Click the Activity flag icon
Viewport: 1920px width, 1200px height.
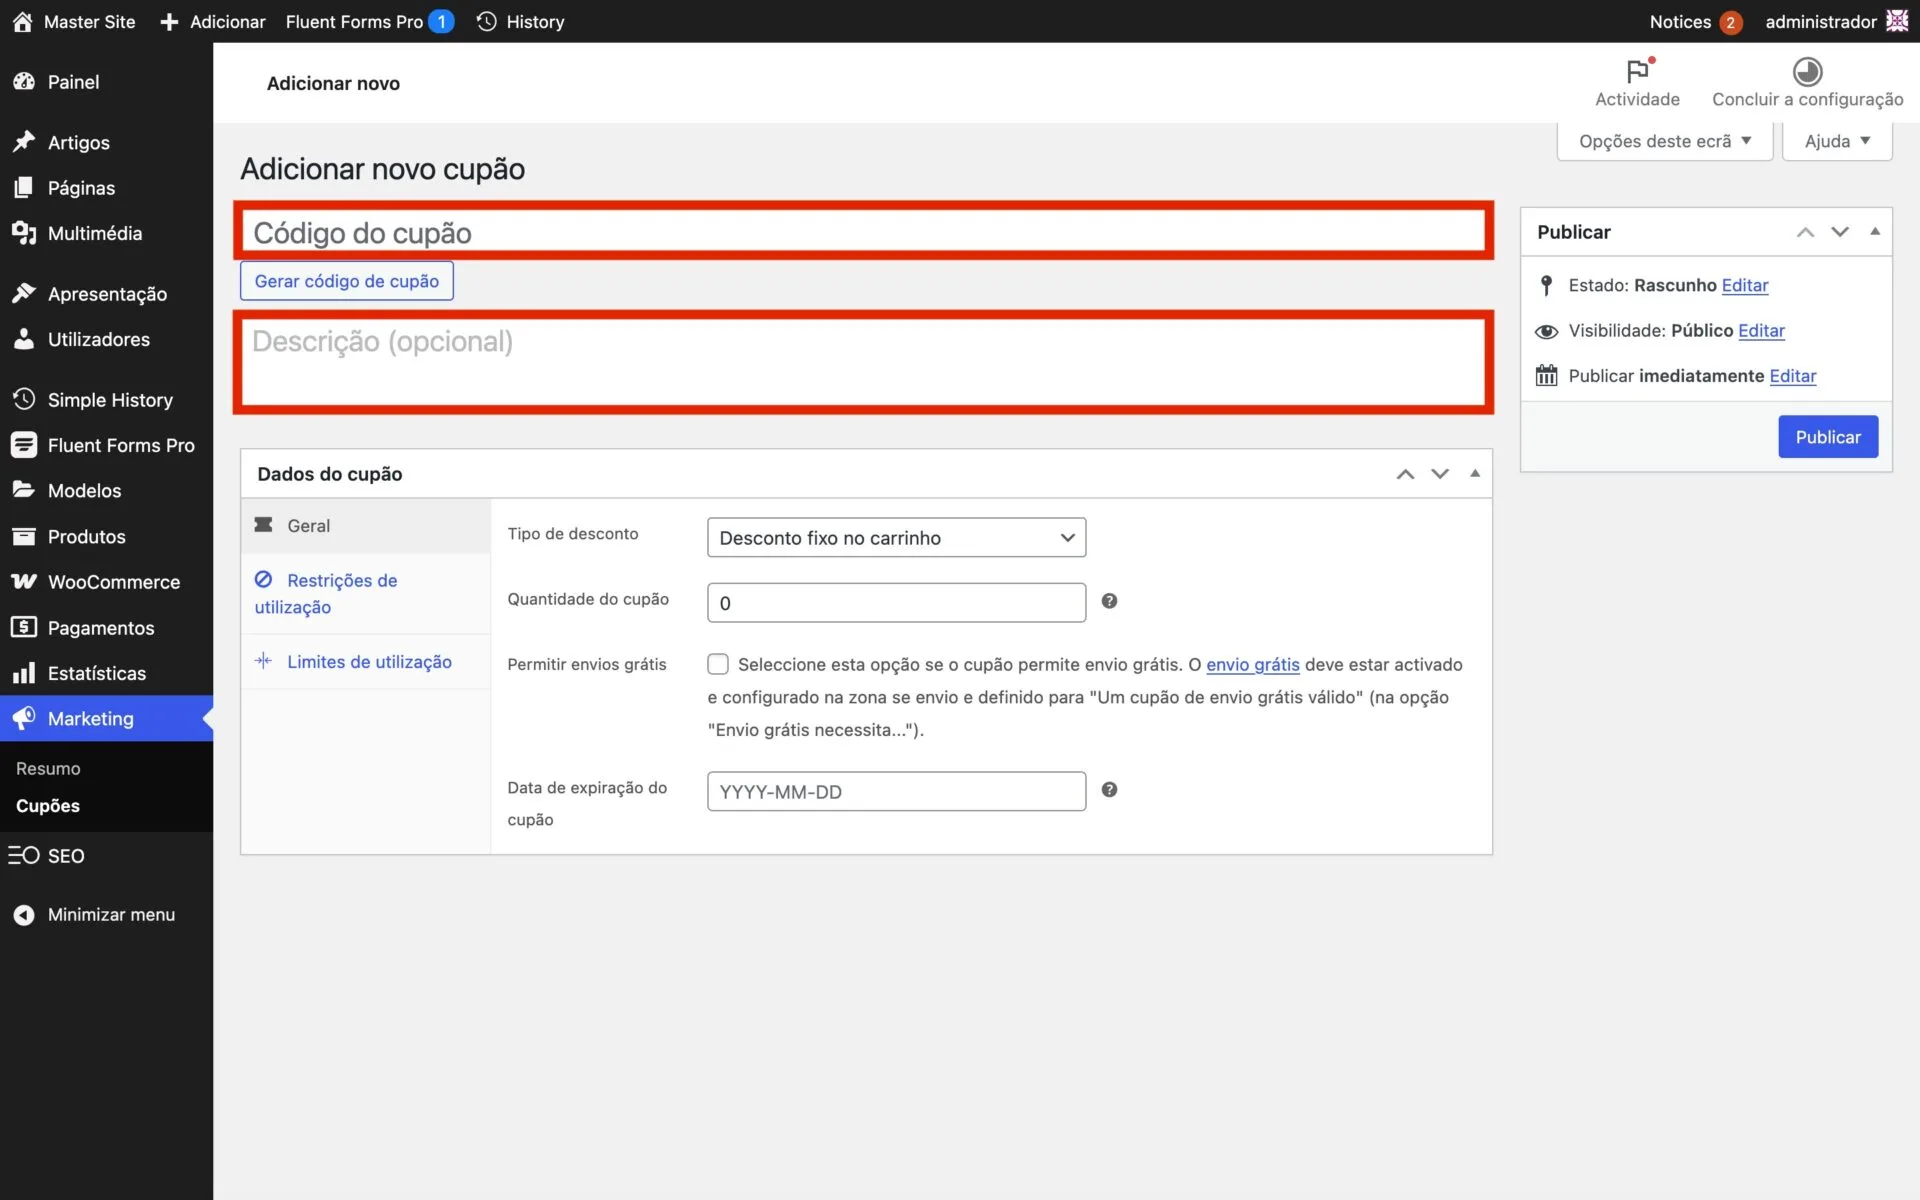click(1637, 72)
